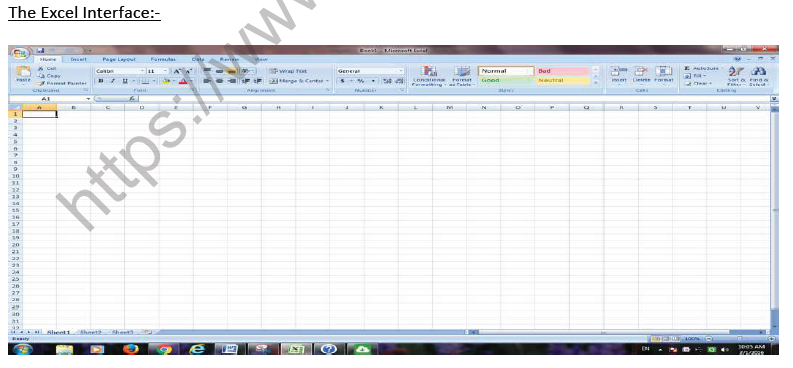Open the Merge & Center dropdown arrow
The height and width of the screenshot is (368, 793).
[x=327, y=81]
